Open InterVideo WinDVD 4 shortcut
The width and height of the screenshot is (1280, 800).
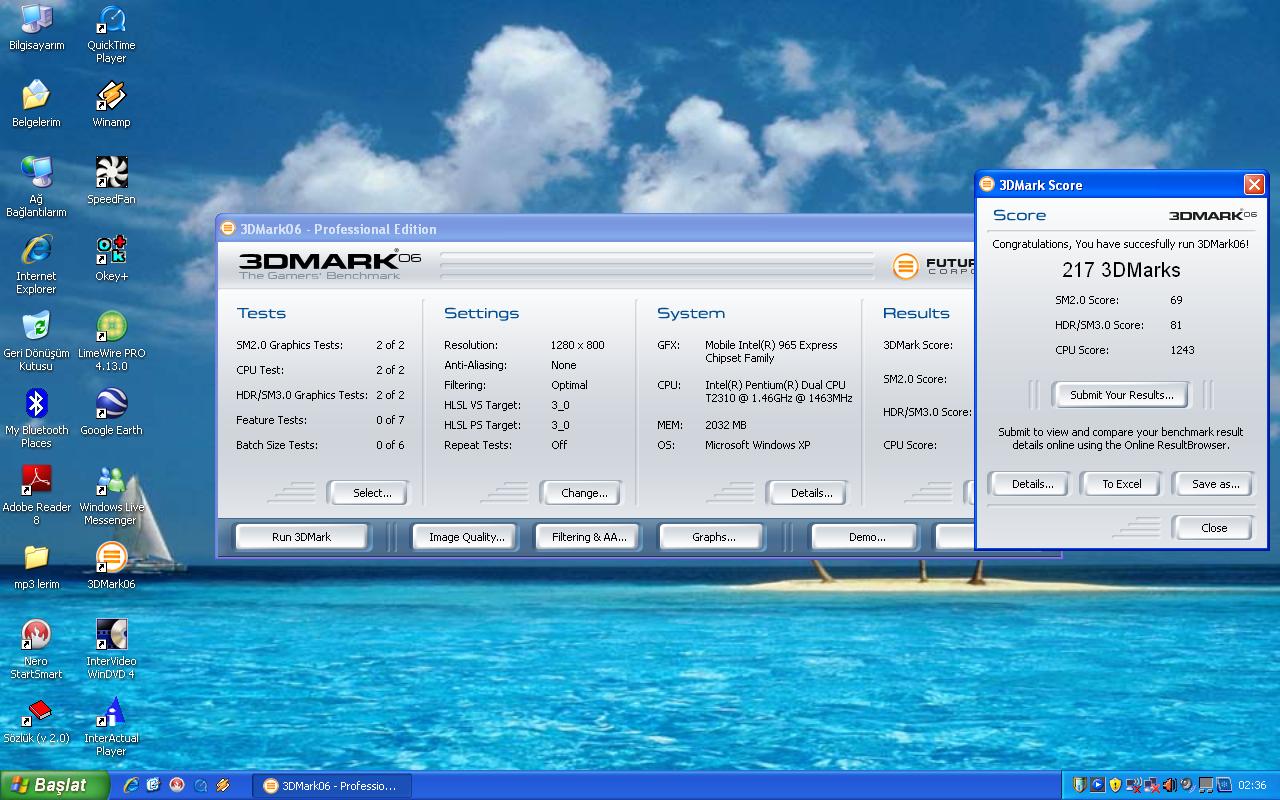(x=111, y=649)
